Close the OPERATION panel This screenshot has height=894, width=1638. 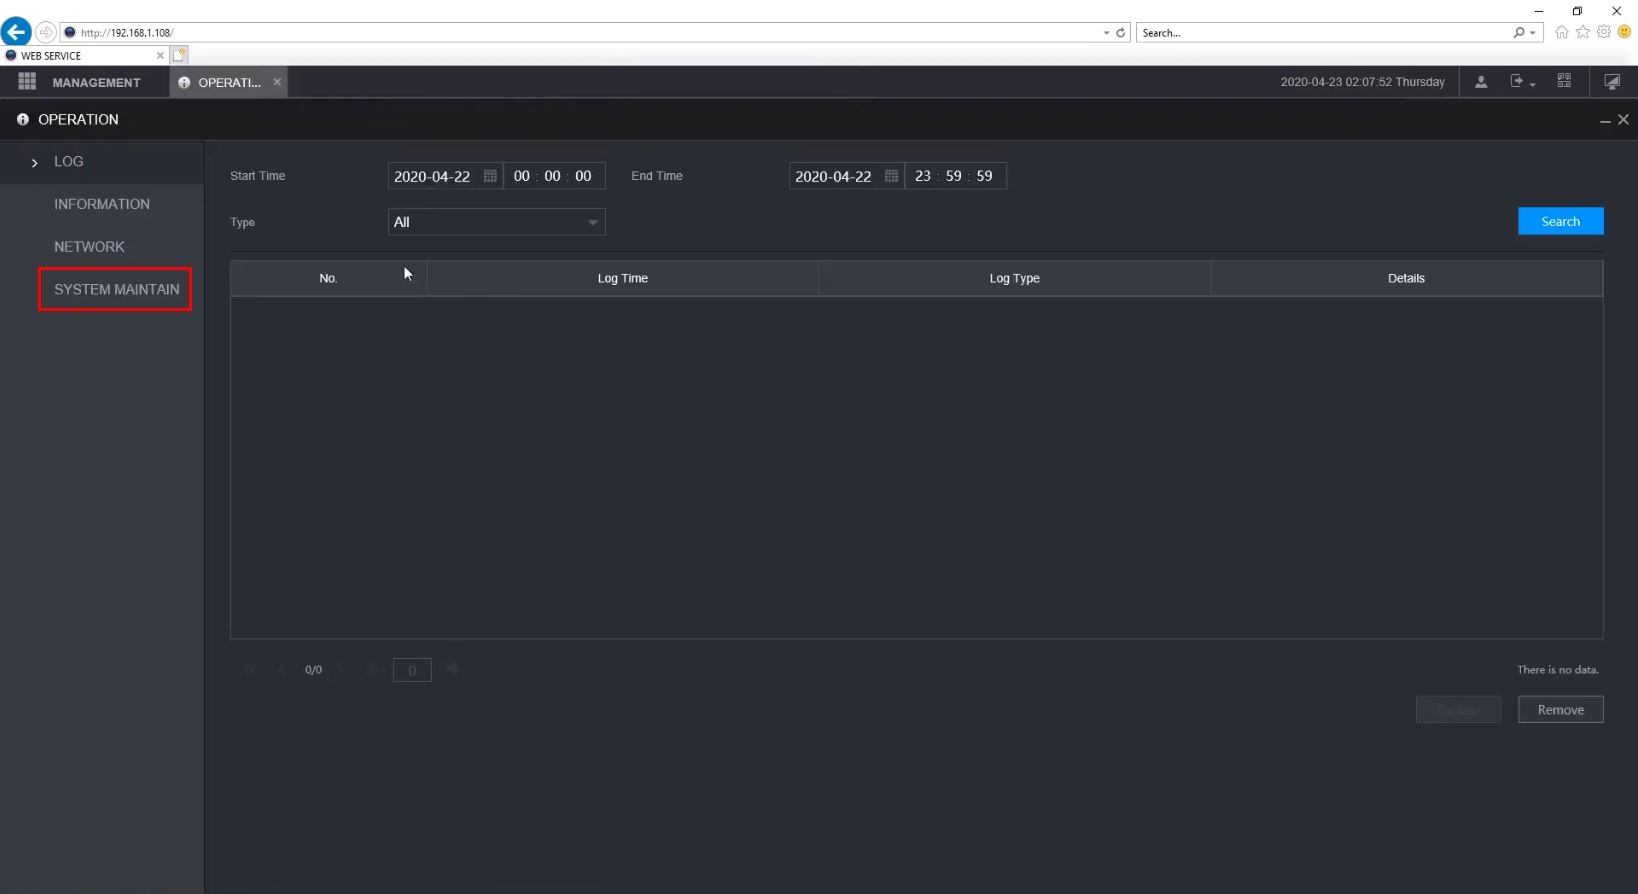(x=1623, y=119)
